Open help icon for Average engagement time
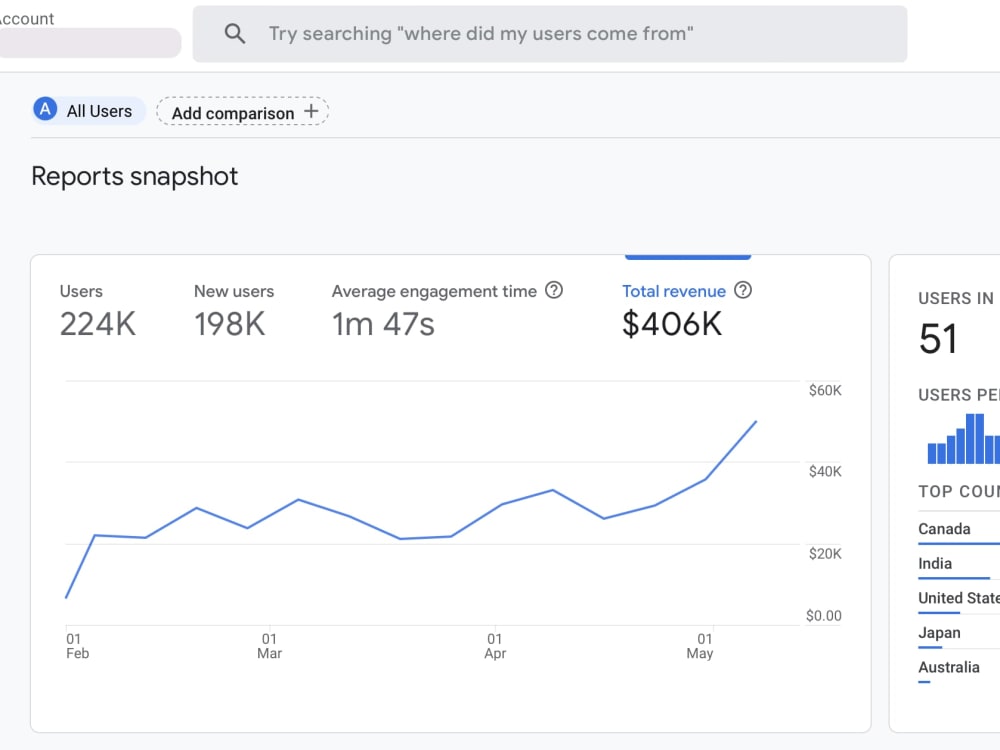This screenshot has height=750, width=1000. pos(554,290)
